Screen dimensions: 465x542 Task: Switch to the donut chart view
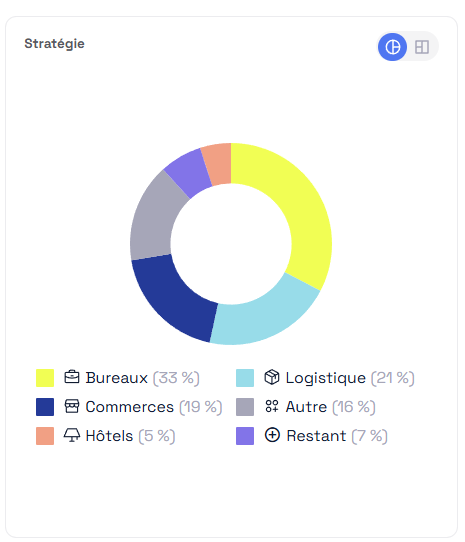click(392, 47)
